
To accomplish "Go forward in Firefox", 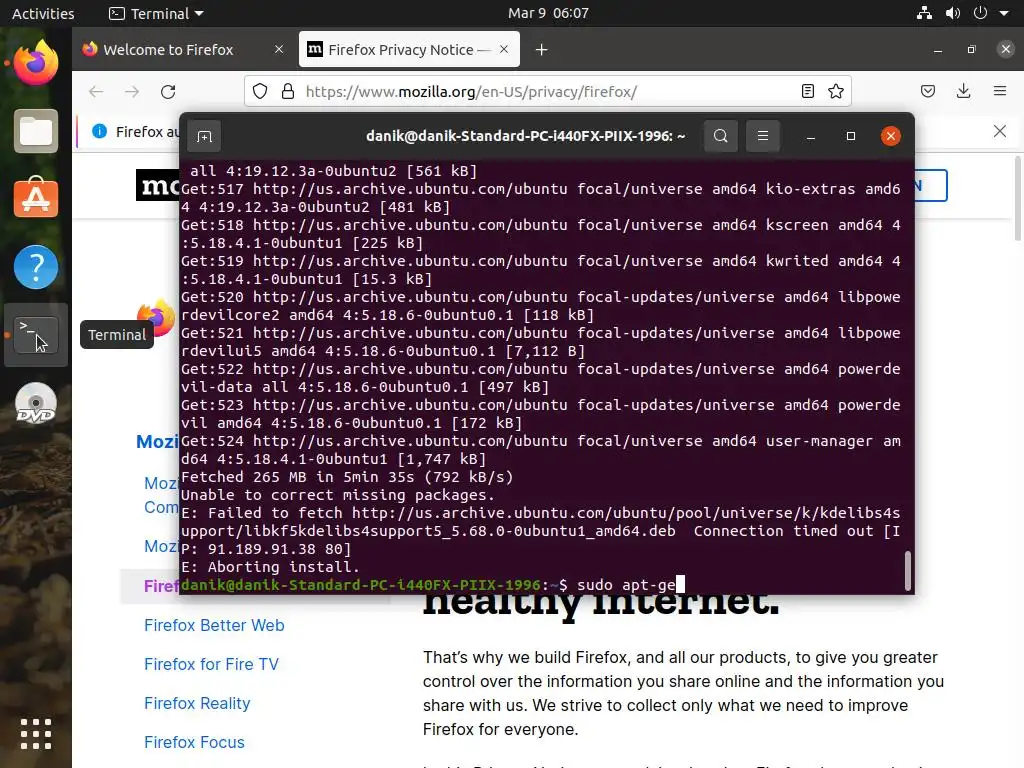I will (x=132, y=91).
